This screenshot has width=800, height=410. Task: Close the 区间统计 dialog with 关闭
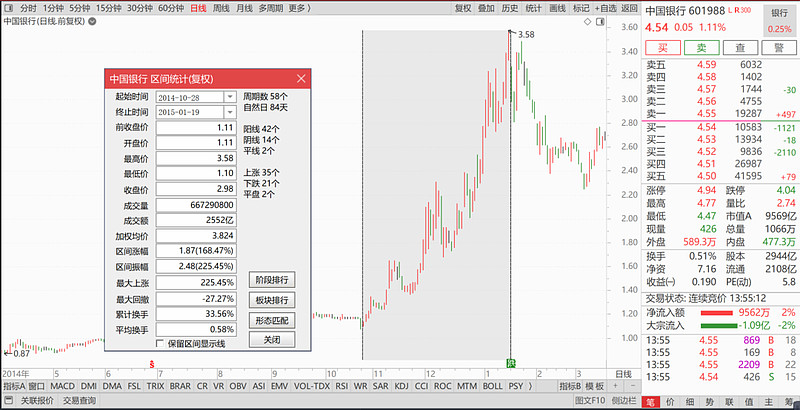pos(272,340)
